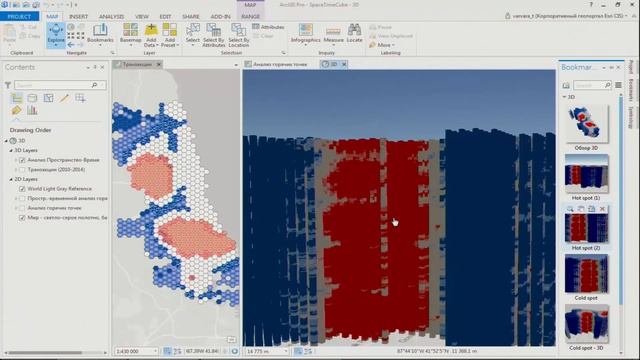Open the map scale dropdown 1:430 000
This screenshot has height=360, width=640.
(155, 351)
